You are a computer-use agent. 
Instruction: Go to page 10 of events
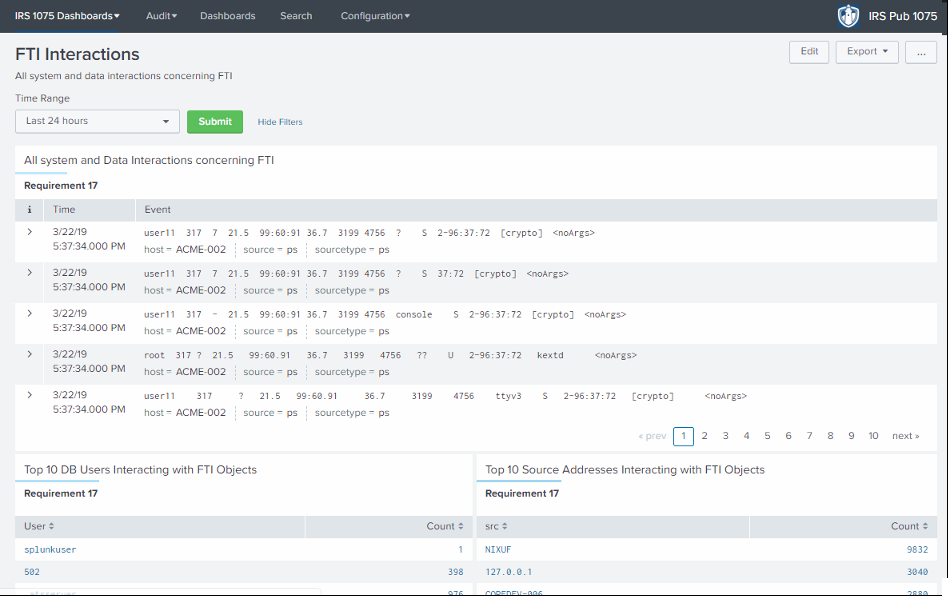(873, 436)
